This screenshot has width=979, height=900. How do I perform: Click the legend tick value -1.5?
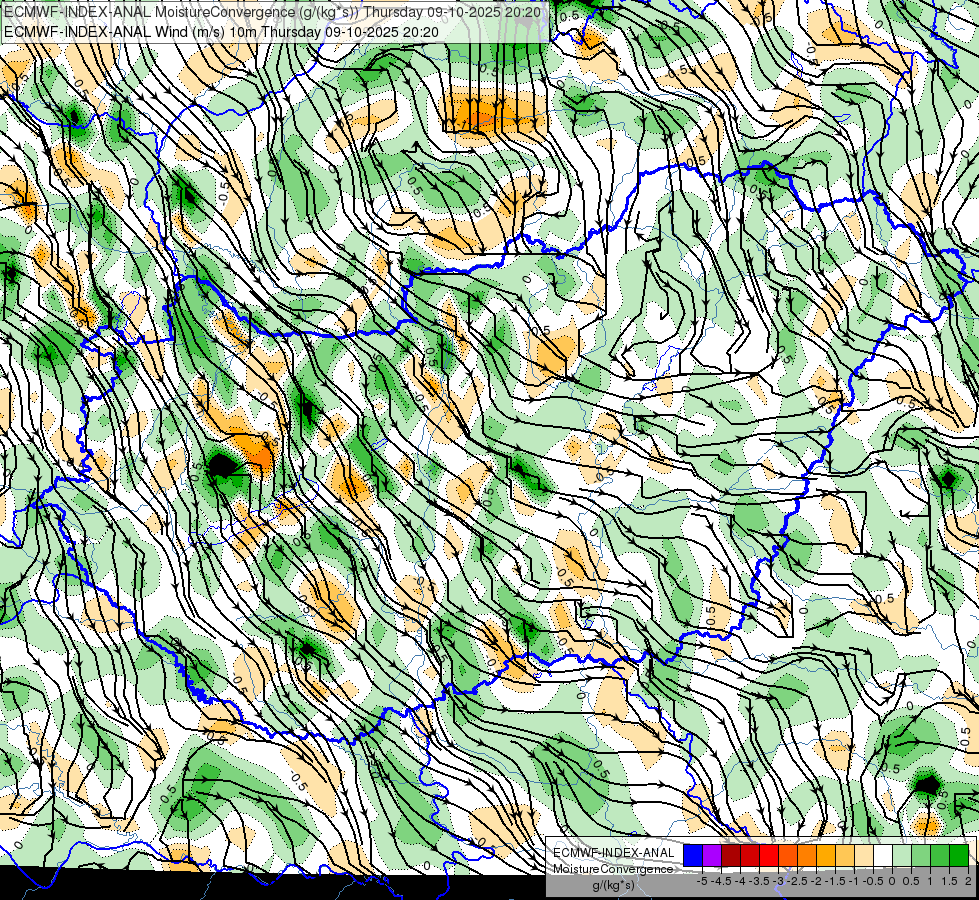pyautogui.click(x=835, y=881)
